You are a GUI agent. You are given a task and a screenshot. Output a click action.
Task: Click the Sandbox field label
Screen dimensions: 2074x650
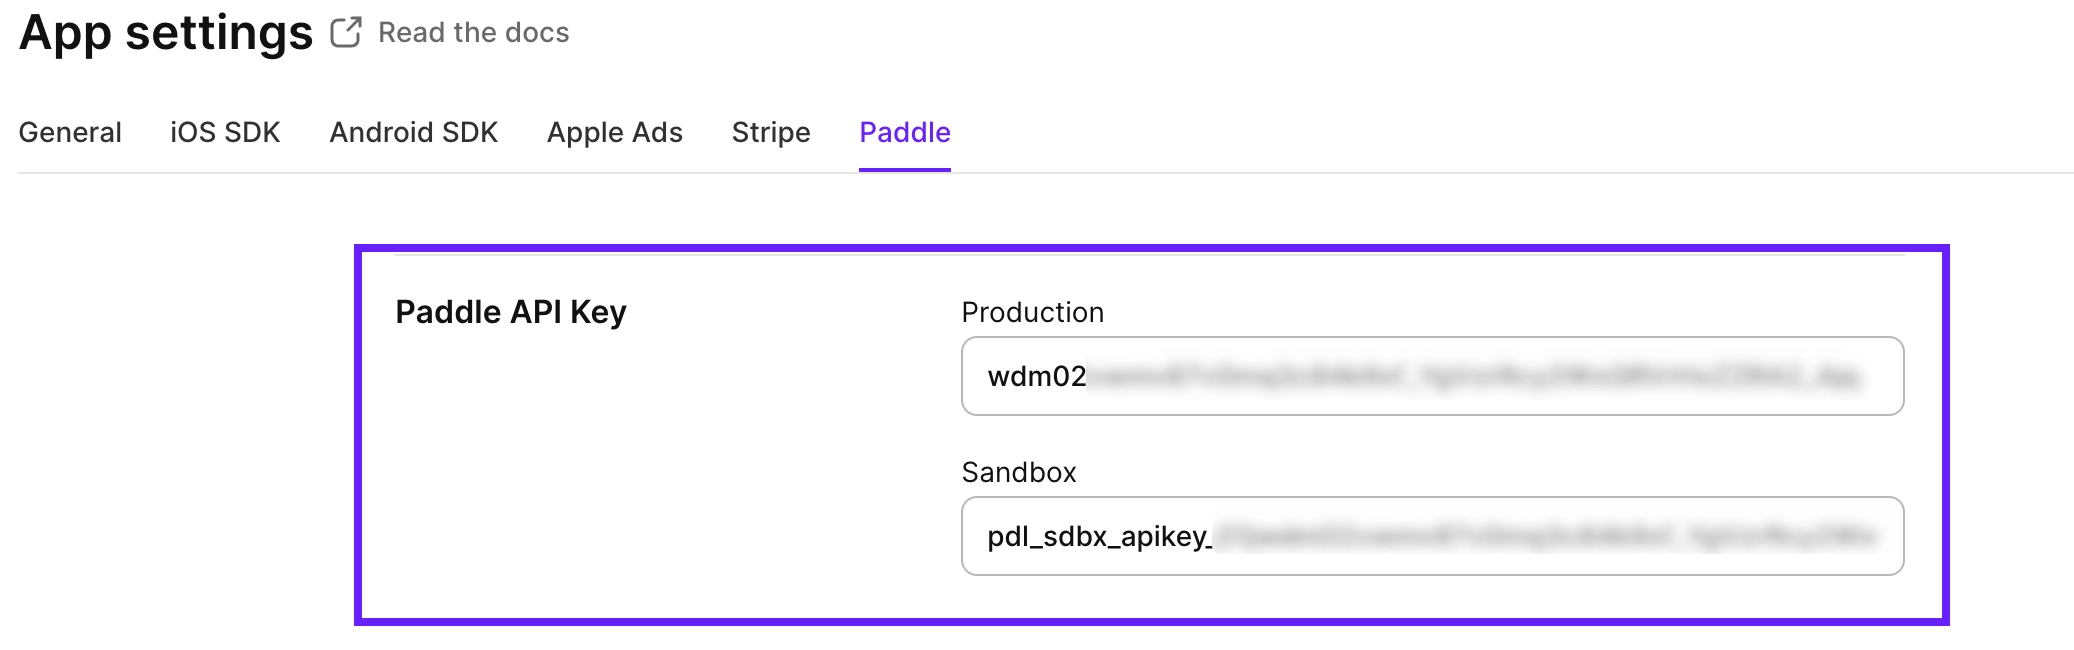(x=1018, y=472)
